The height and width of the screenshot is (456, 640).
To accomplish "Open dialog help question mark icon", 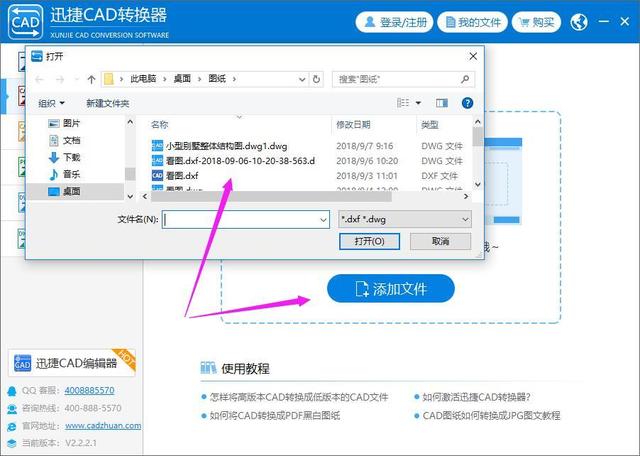I will (x=467, y=103).
